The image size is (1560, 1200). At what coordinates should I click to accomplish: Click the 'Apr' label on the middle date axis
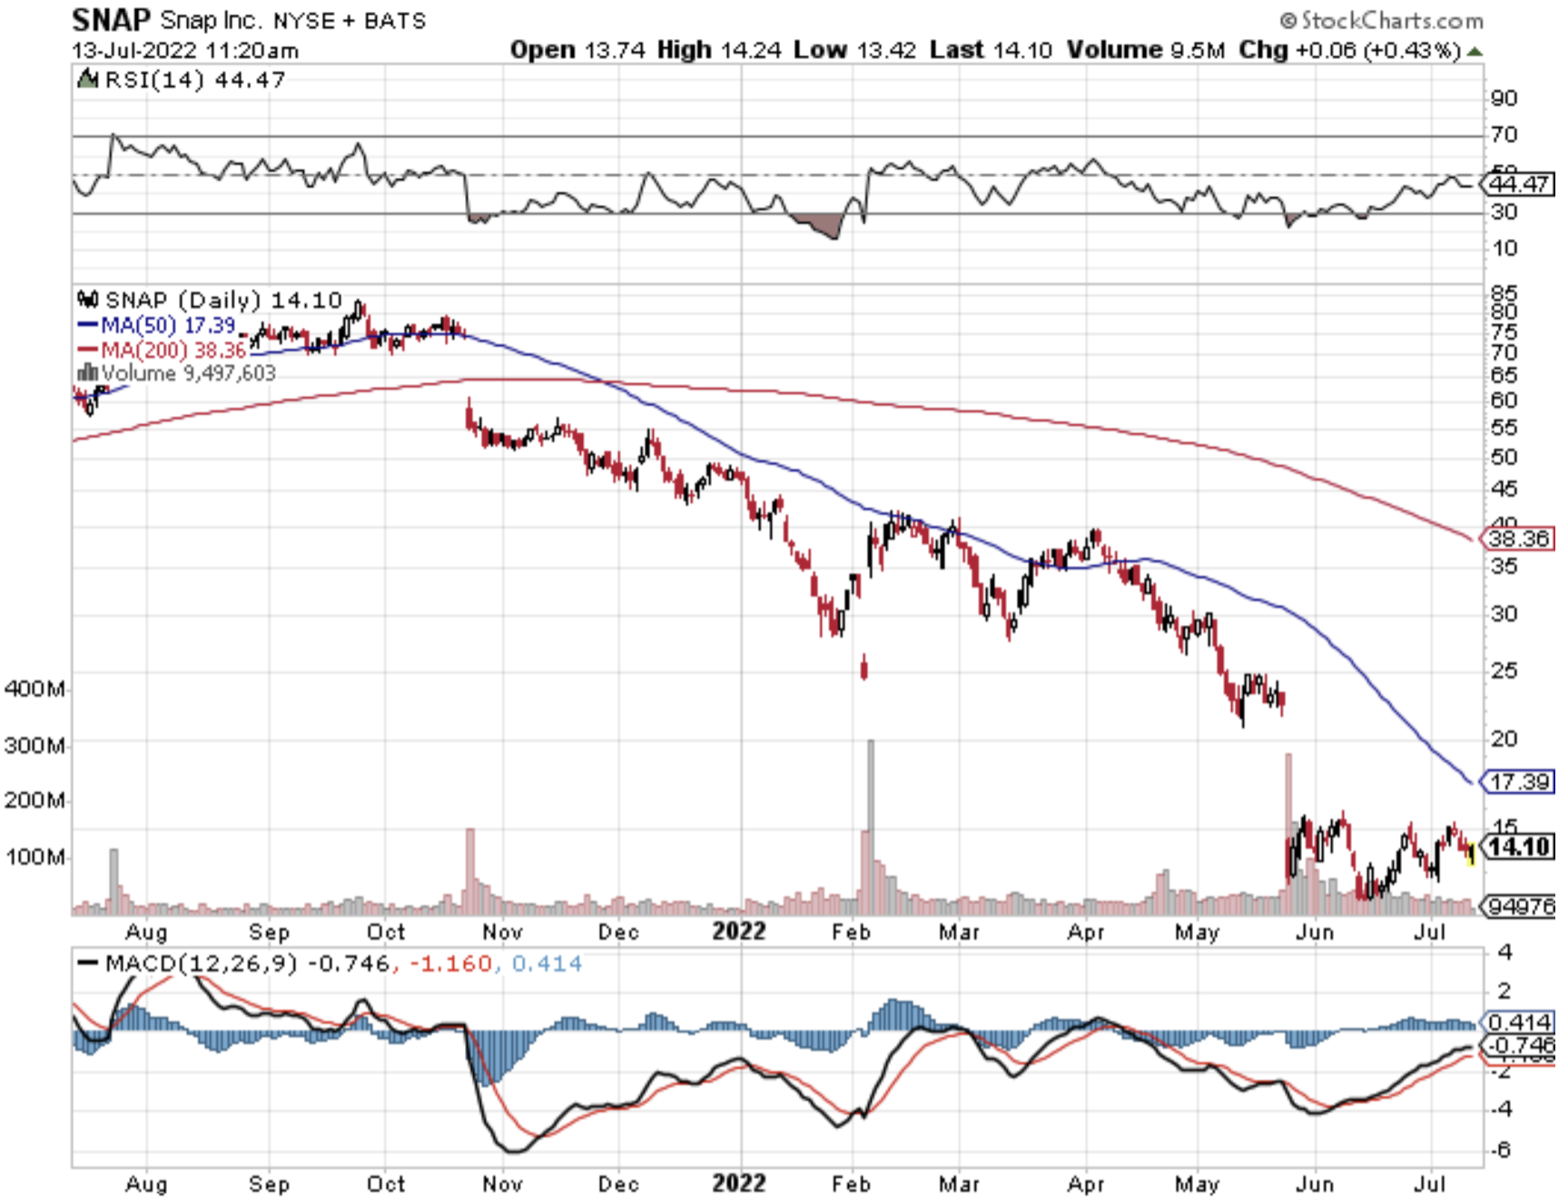click(x=1086, y=933)
